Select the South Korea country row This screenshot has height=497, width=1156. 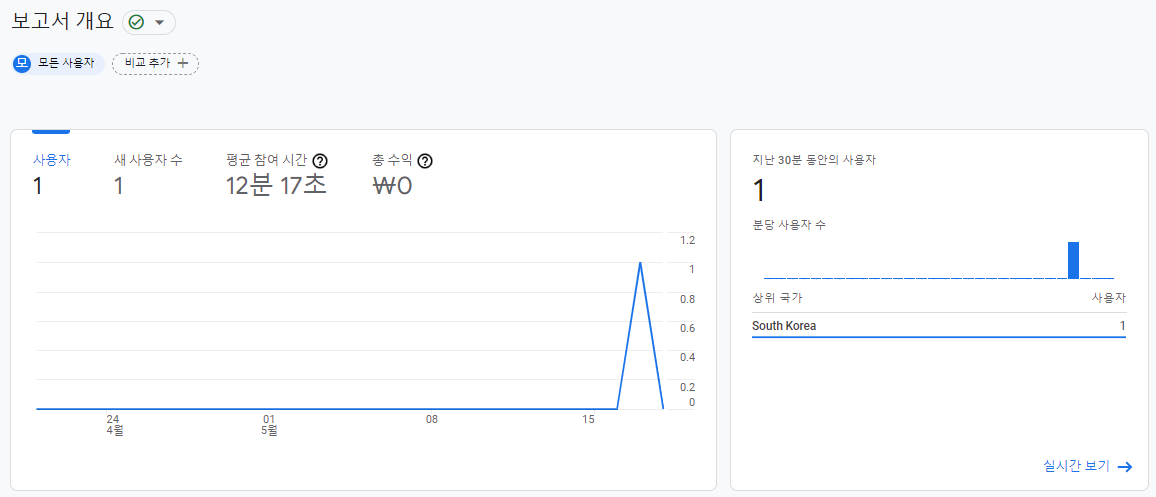tap(939, 326)
